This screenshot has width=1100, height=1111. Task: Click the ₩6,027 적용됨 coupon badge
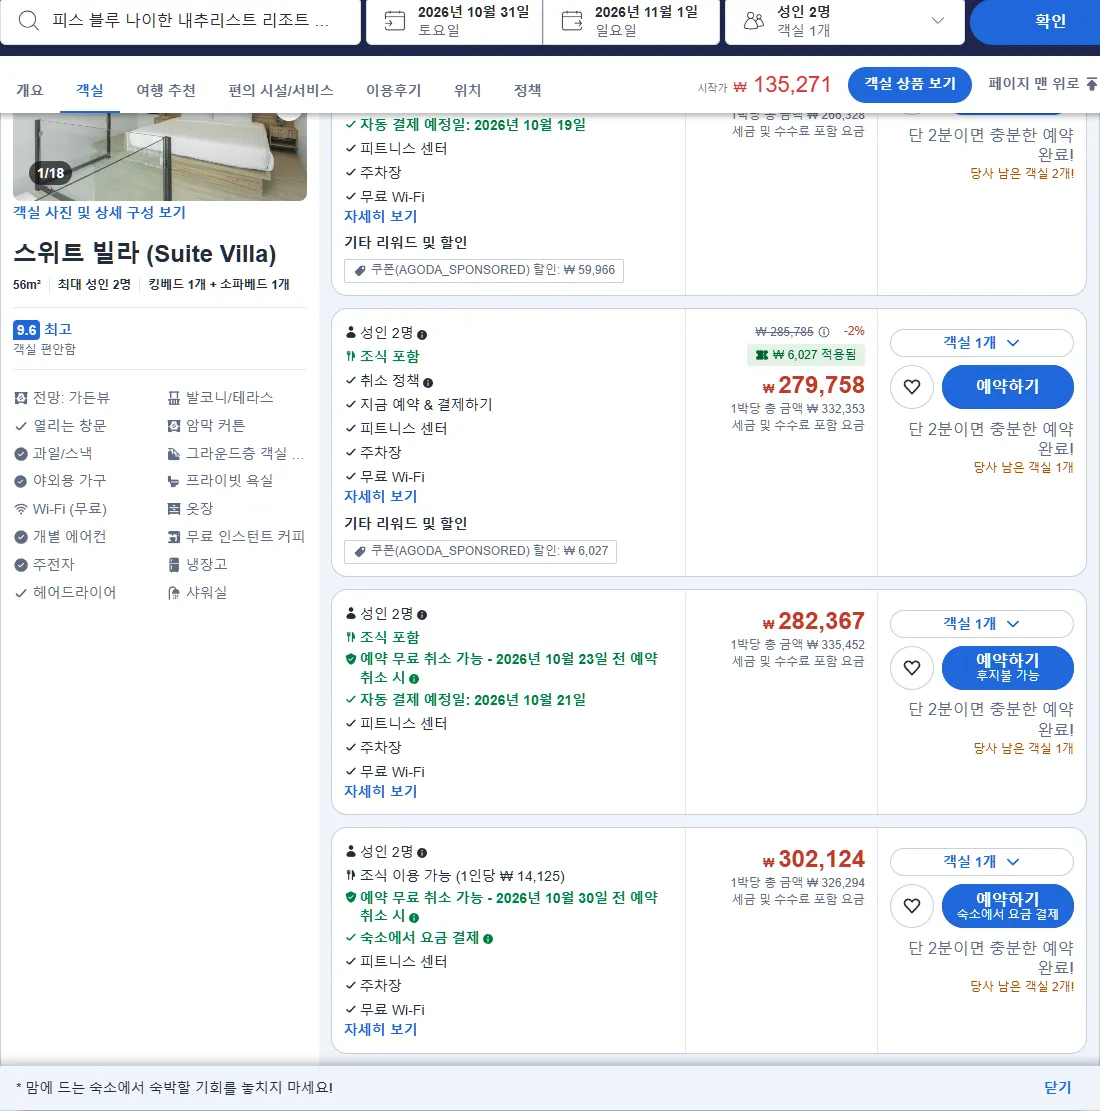806,355
